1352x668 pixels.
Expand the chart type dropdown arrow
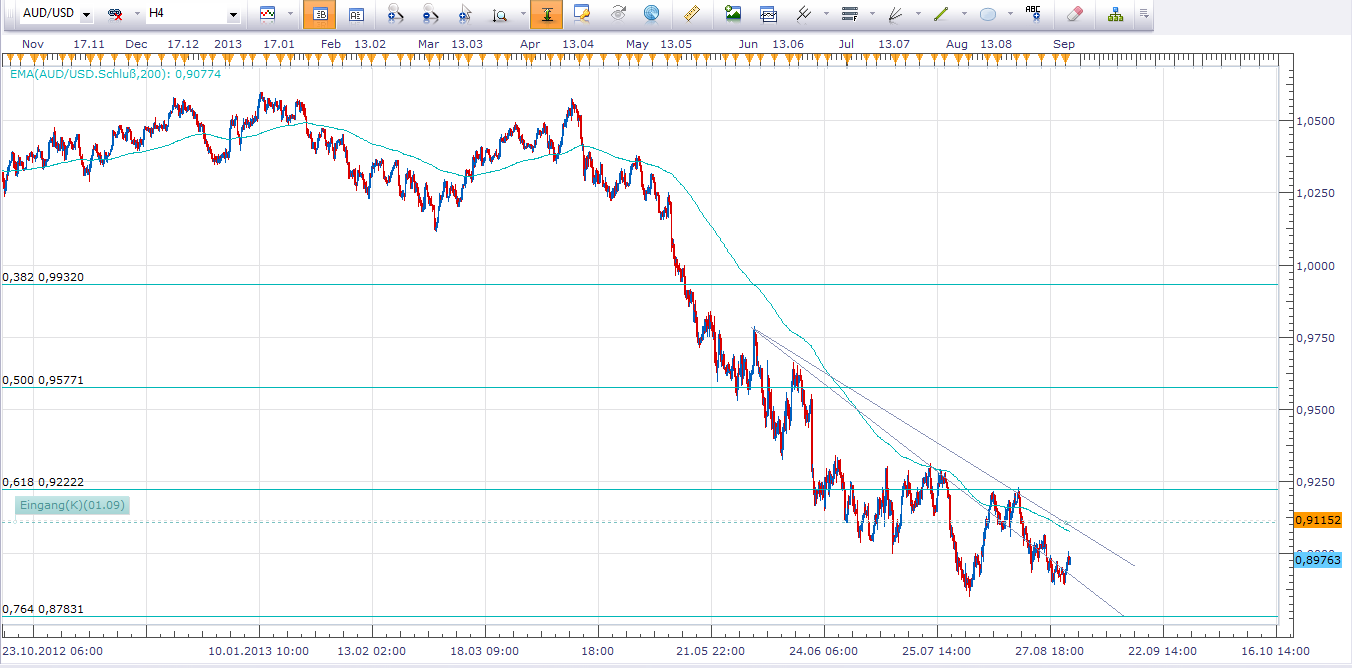pyautogui.click(x=290, y=15)
